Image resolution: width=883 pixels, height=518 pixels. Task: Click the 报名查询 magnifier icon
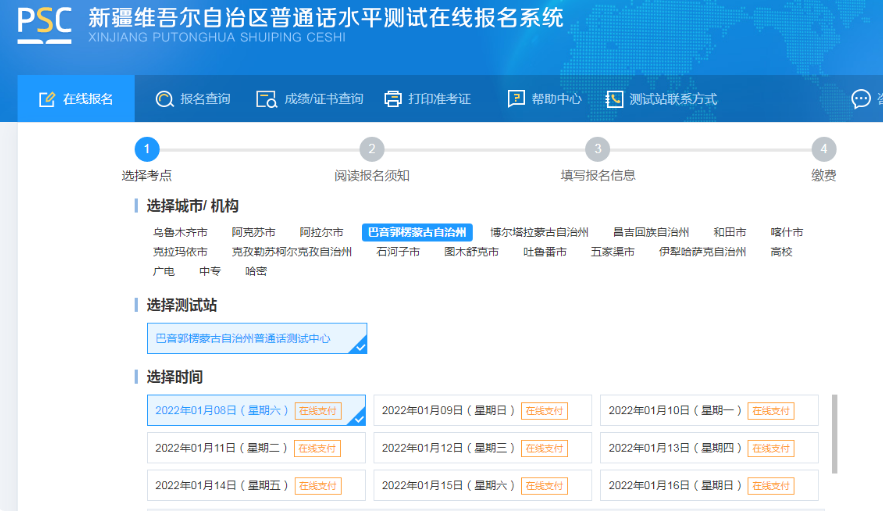(x=164, y=99)
